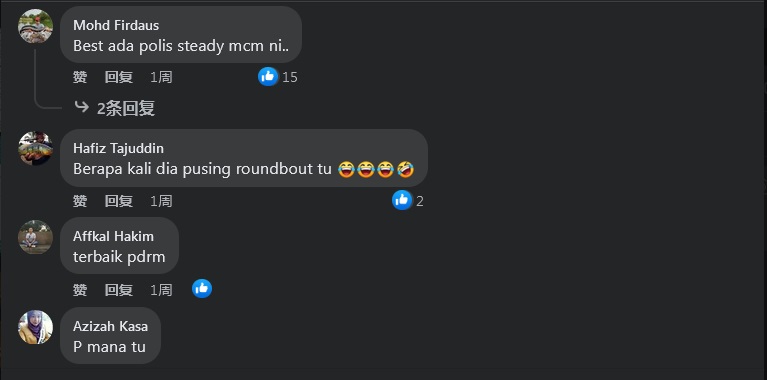Open Azizah Kasa profile avatar

tap(35, 327)
